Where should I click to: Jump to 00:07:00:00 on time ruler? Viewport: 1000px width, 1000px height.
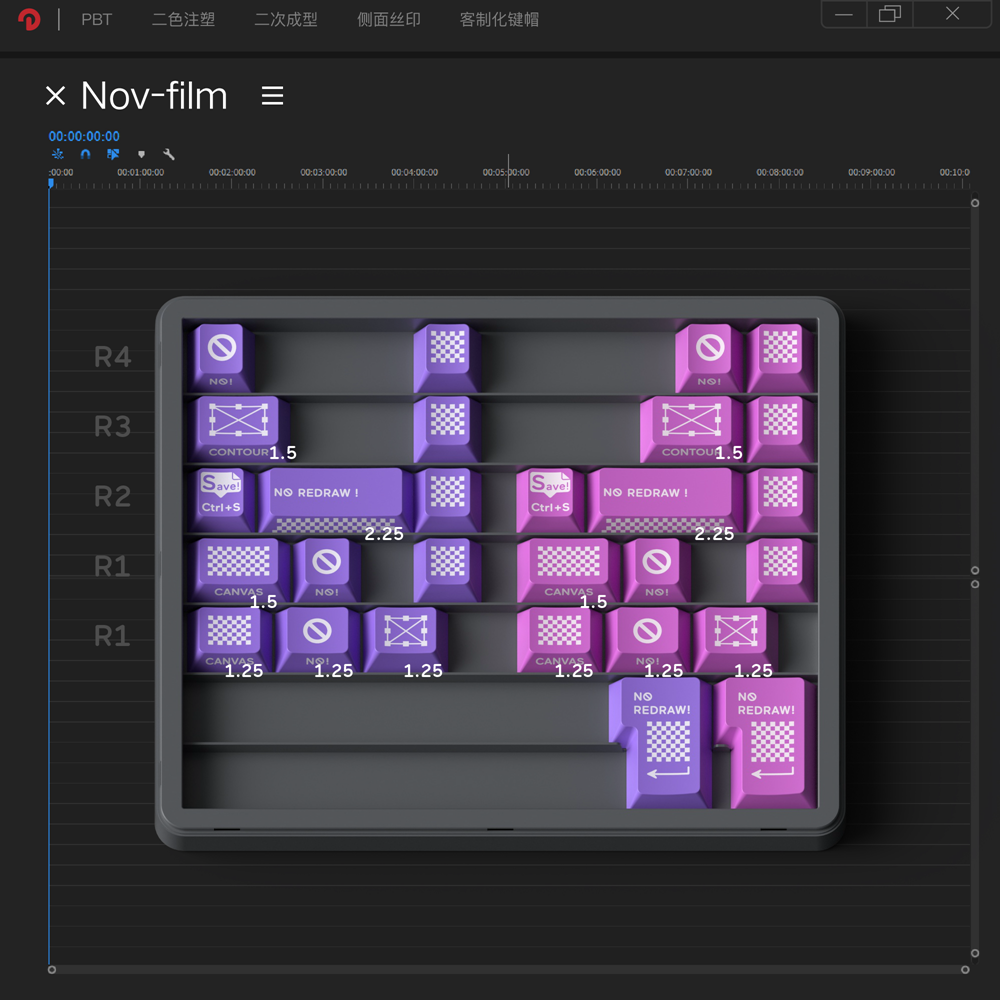(x=688, y=172)
